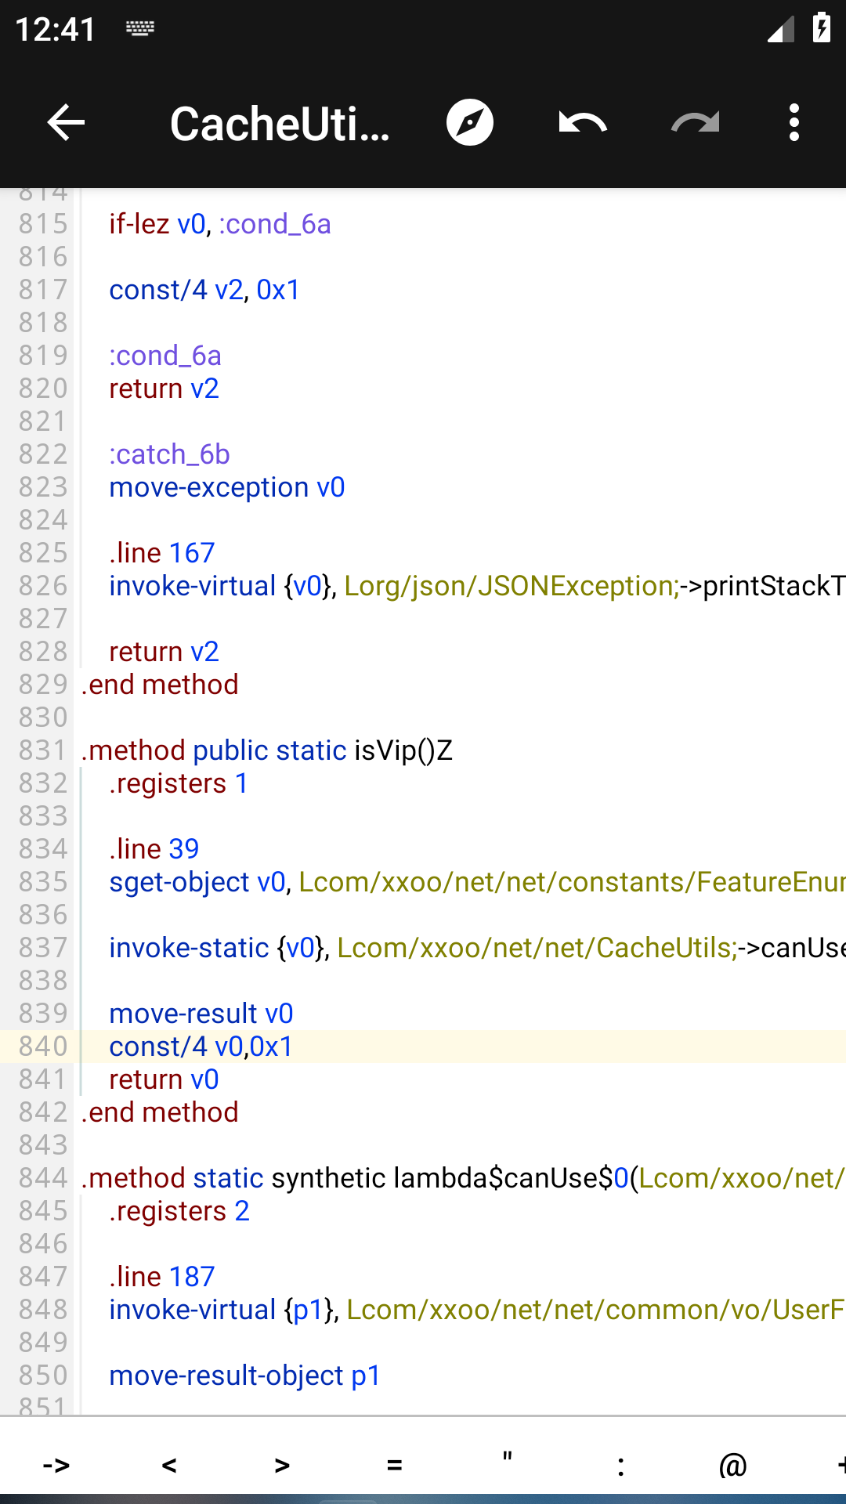
Task: Insert the arrow "->" symbol key
Action: 56,1465
